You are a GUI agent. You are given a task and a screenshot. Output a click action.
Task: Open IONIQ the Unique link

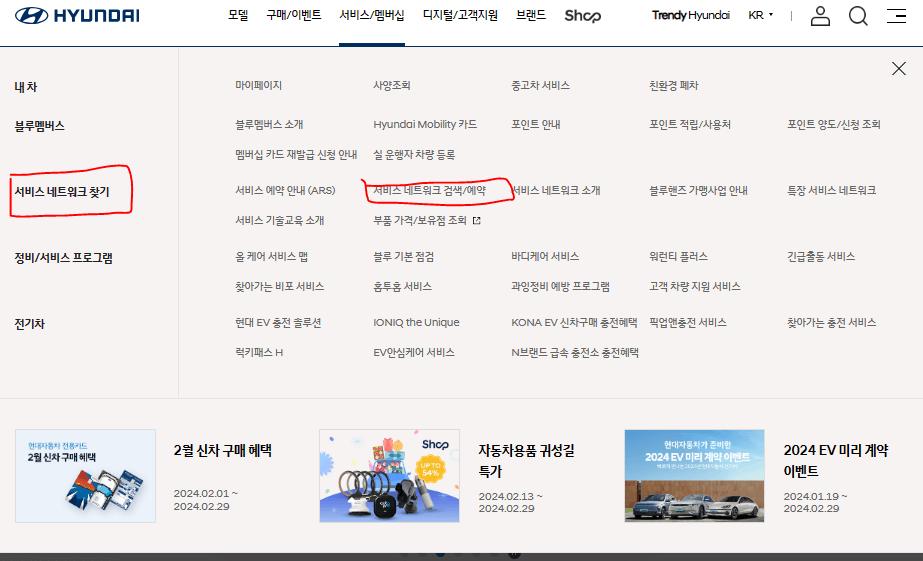point(416,322)
